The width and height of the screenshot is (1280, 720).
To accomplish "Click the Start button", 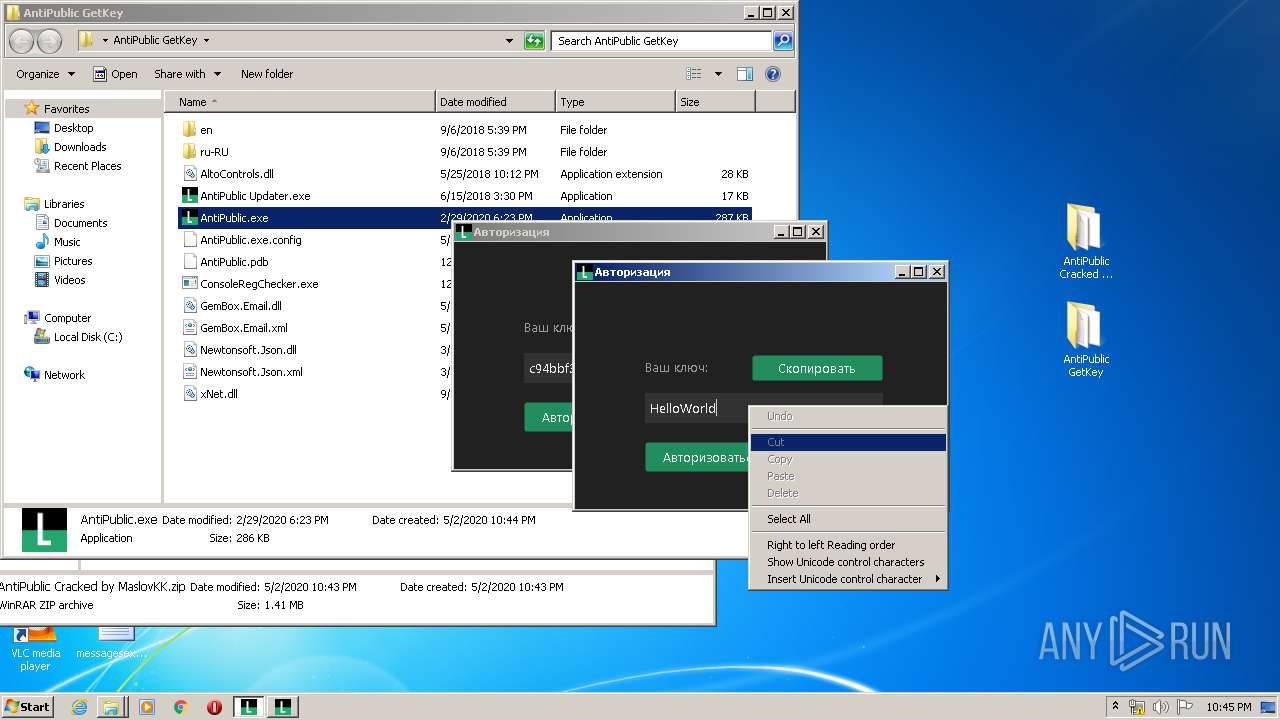I will click(28, 706).
